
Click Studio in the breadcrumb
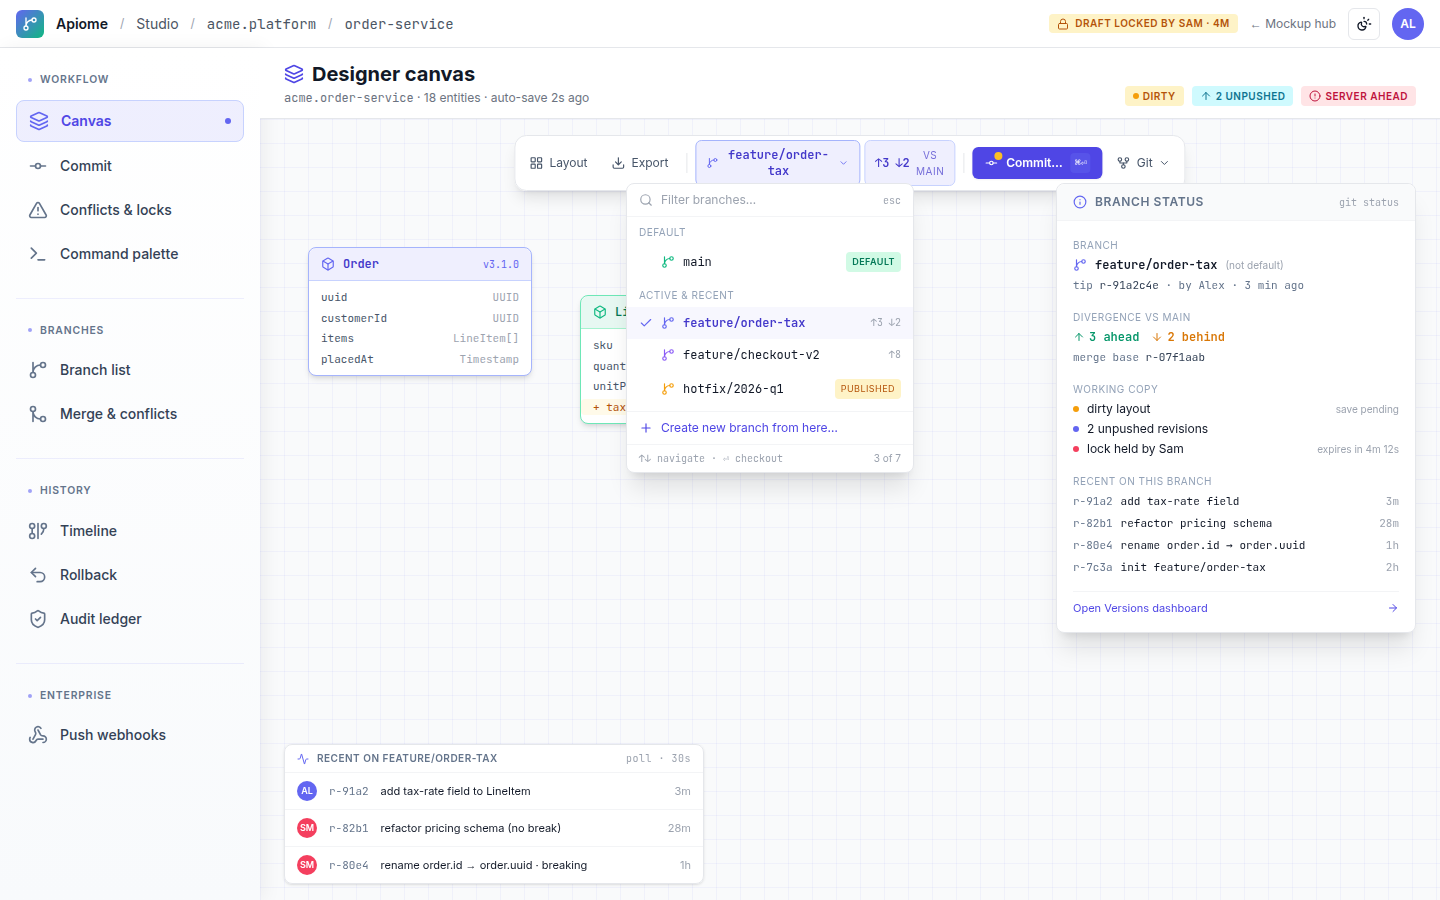(x=157, y=24)
